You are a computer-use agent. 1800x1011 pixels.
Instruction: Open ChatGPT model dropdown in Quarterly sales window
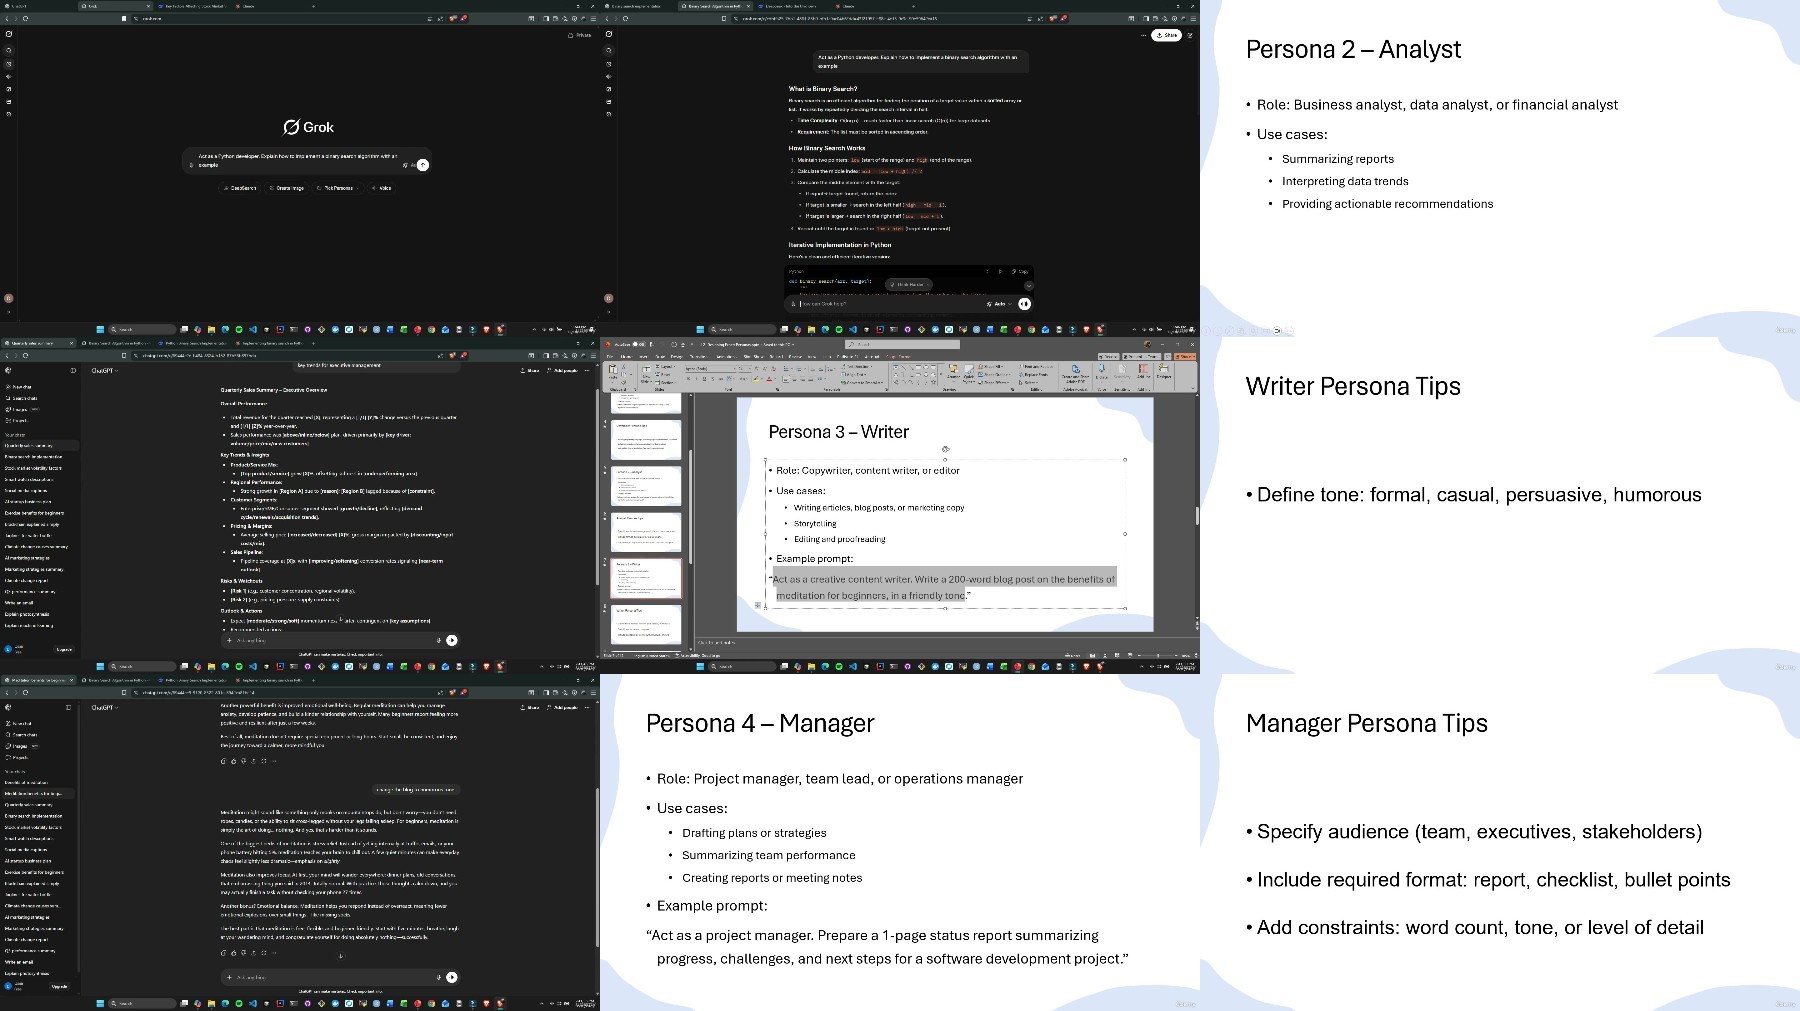click(104, 370)
